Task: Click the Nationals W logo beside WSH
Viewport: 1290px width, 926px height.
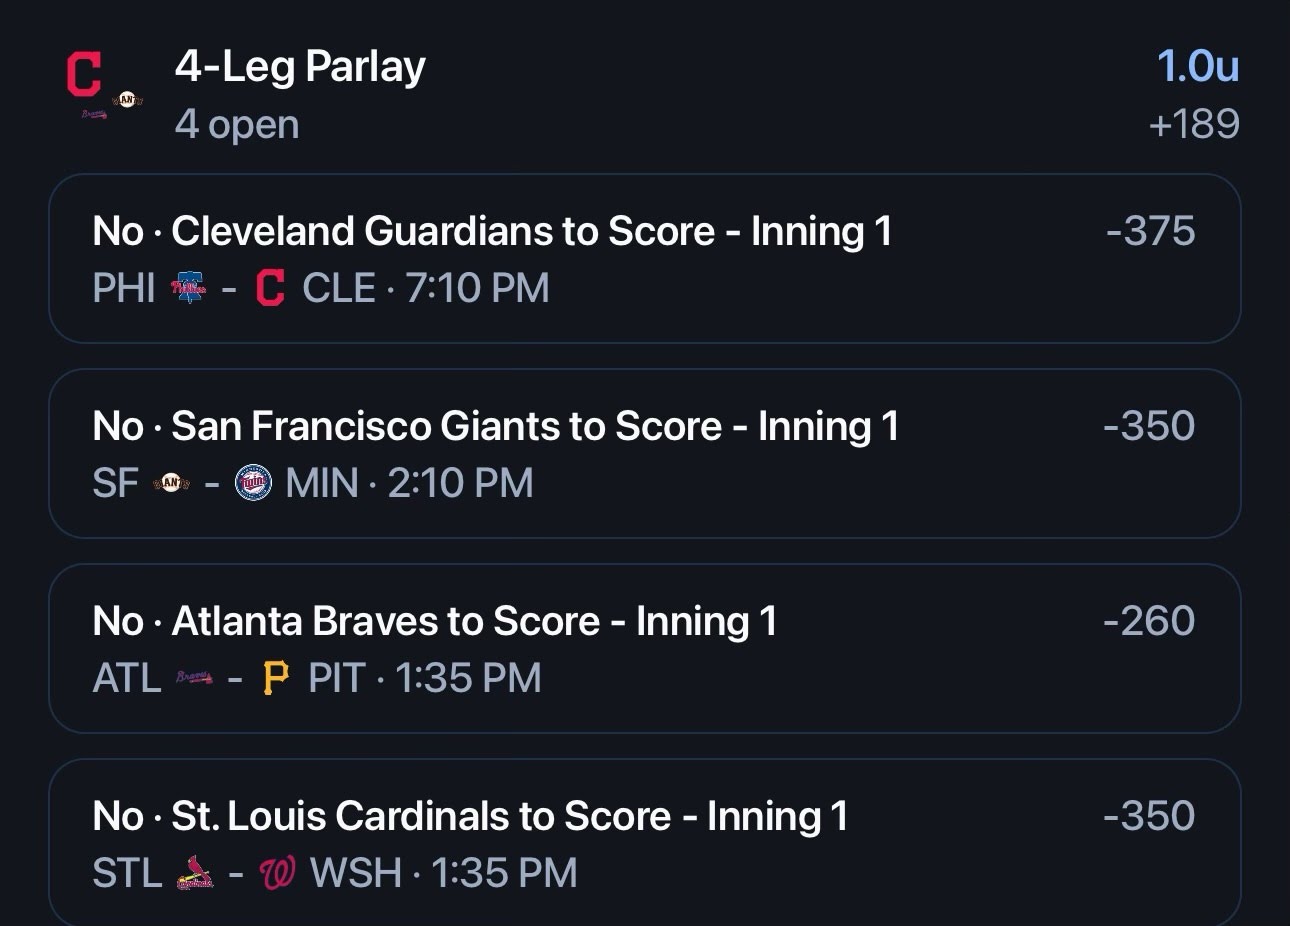Action: (x=277, y=873)
